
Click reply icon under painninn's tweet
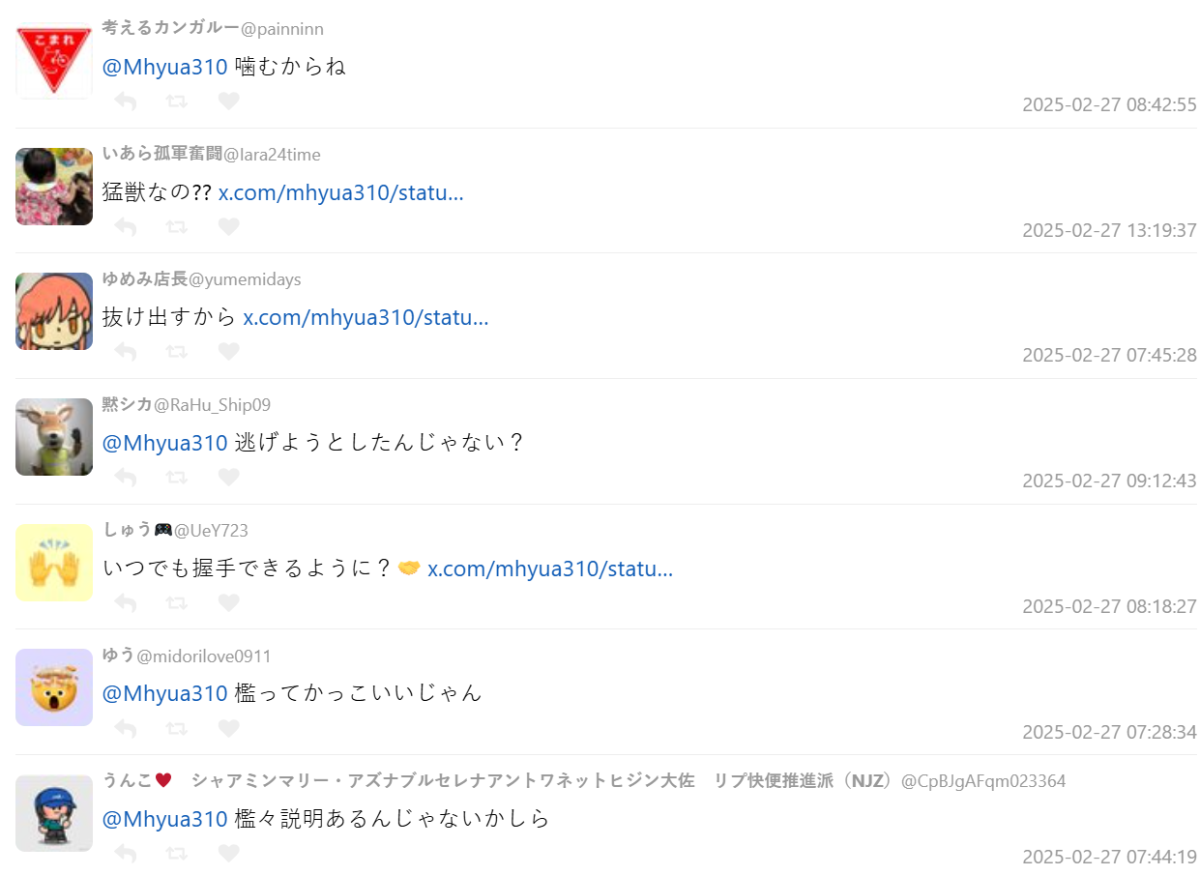[x=125, y=101]
